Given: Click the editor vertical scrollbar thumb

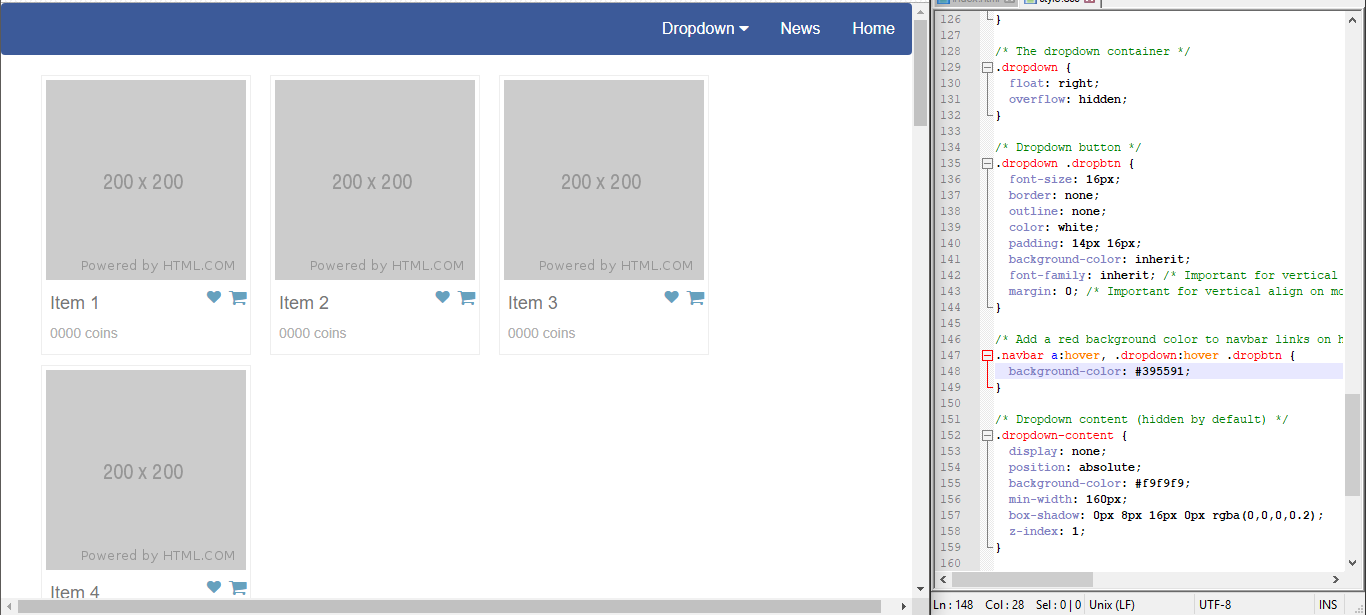Looking at the screenshot, I should pos(1352,444).
